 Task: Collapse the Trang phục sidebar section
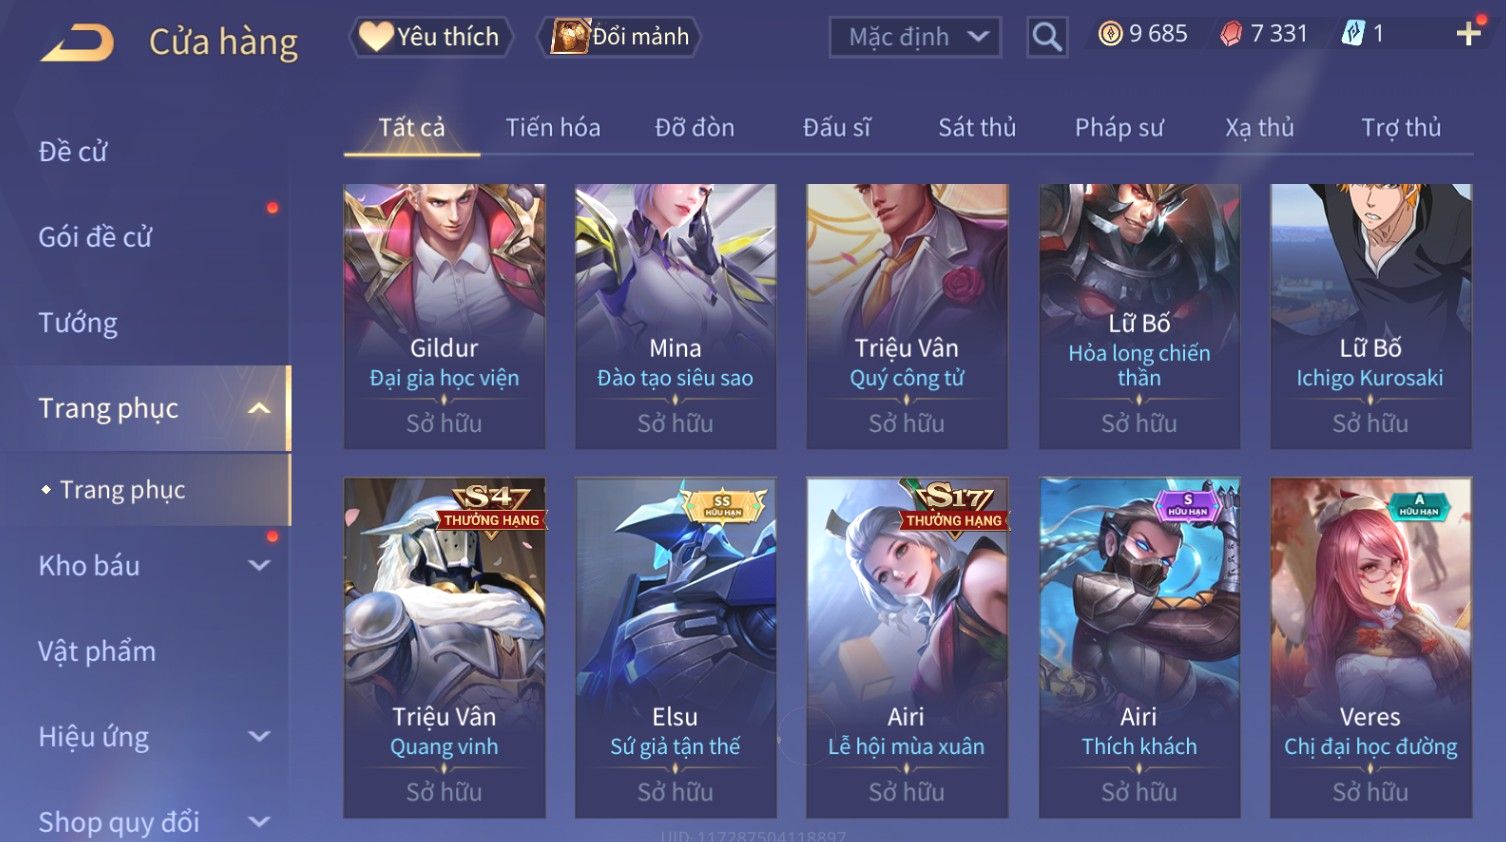point(259,408)
